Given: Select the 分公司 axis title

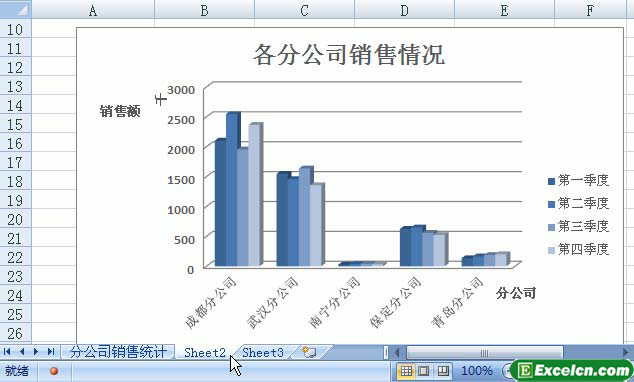Looking at the screenshot, I should click(516, 293).
